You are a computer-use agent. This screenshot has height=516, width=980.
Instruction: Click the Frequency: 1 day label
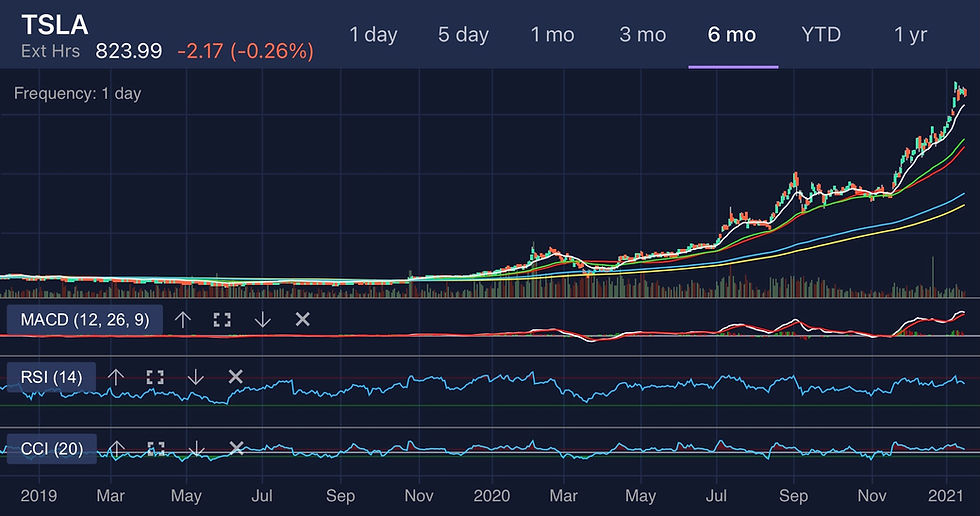tap(78, 94)
